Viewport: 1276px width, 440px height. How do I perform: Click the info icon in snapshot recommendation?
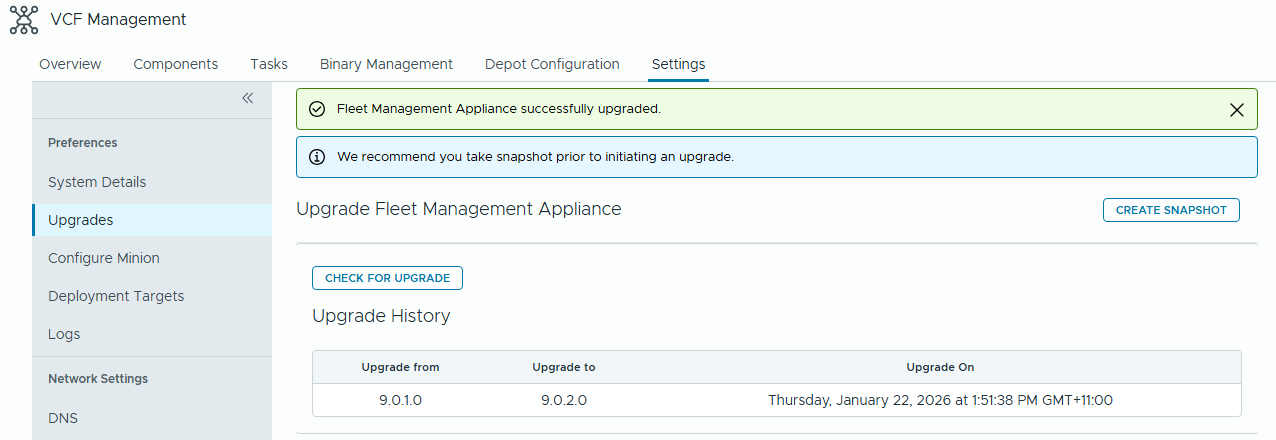[317, 157]
